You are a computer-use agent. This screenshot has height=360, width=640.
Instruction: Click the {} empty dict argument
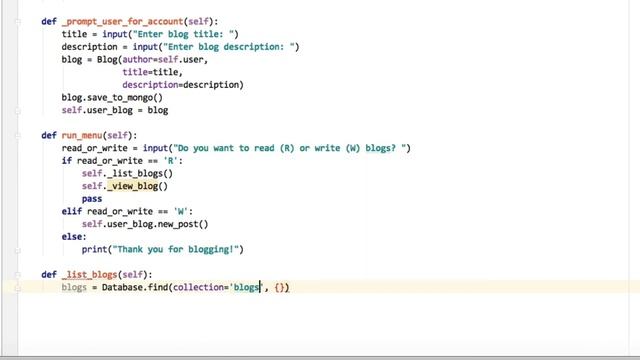click(279, 287)
